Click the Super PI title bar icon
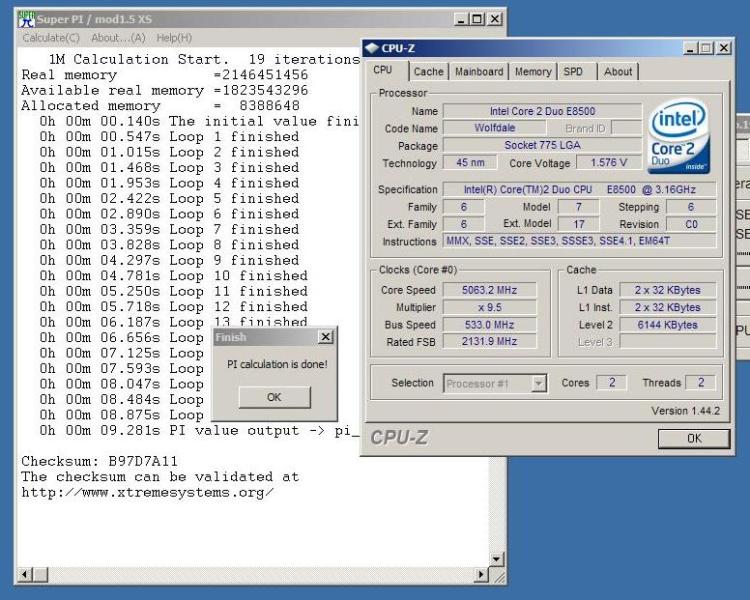Image resolution: width=750 pixels, height=600 pixels. (x=26, y=19)
